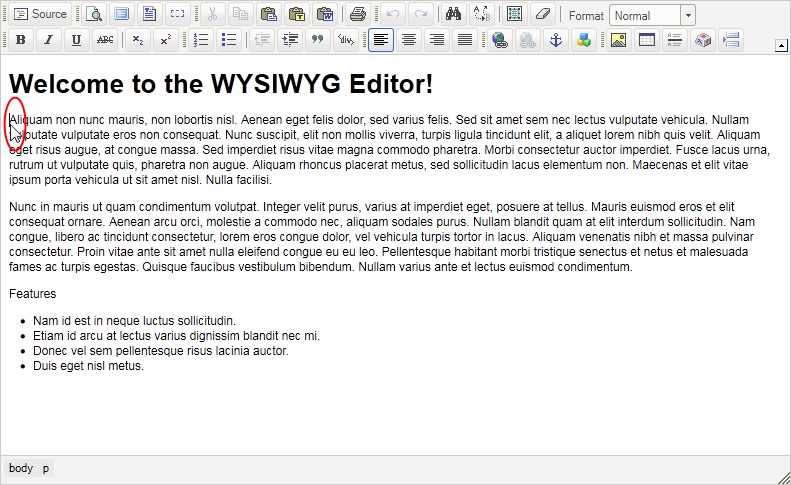Click the Copy icon
The height and width of the screenshot is (485, 791).
click(241, 14)
